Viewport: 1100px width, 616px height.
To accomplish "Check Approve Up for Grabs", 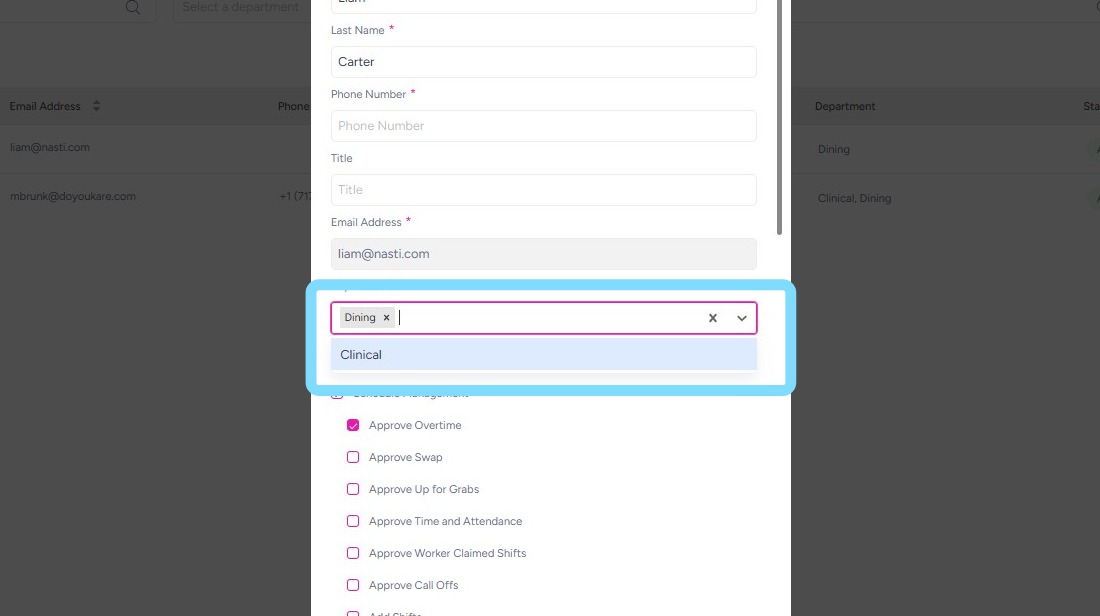I will [x=353, y=489].
